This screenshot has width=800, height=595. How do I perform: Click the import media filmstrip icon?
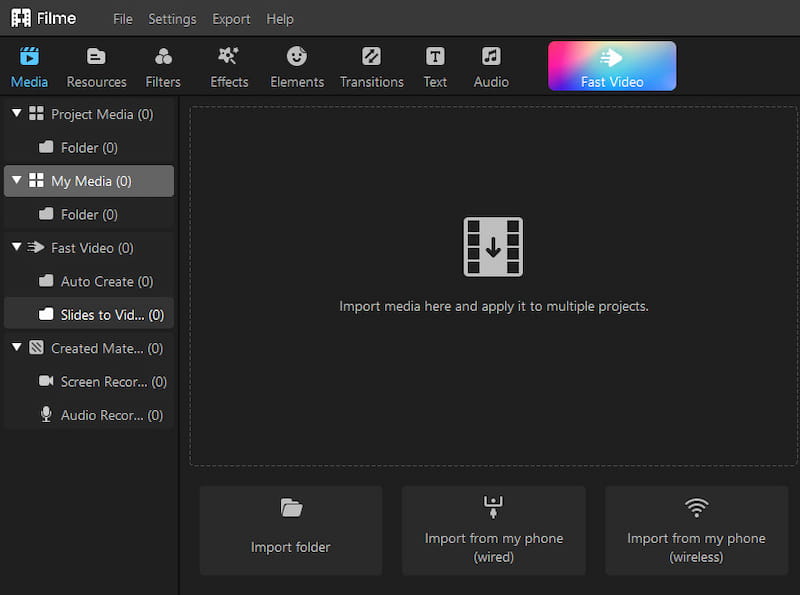click(493, 247)
